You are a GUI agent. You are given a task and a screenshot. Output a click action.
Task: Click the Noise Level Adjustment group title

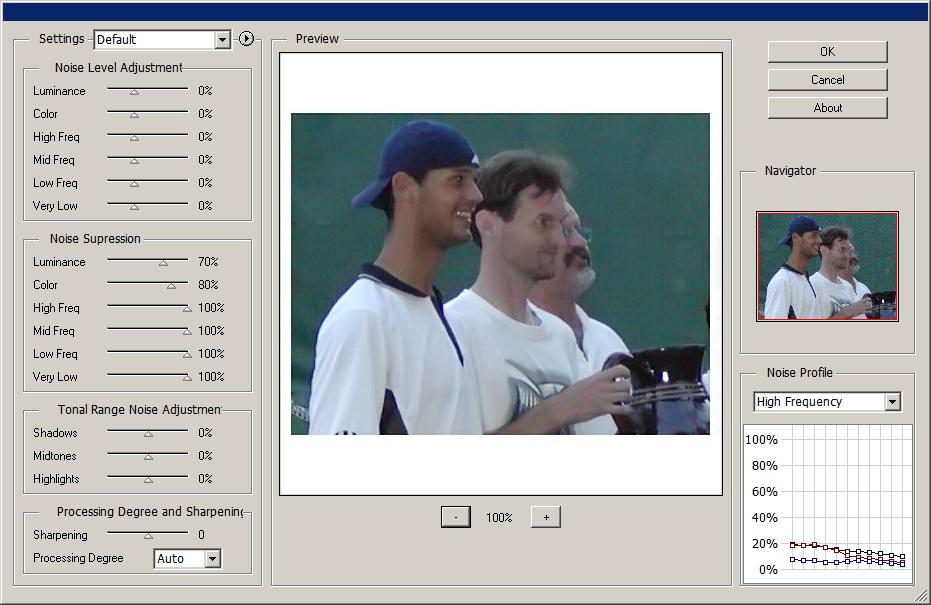pyautogui.click(x=119, y=68)
